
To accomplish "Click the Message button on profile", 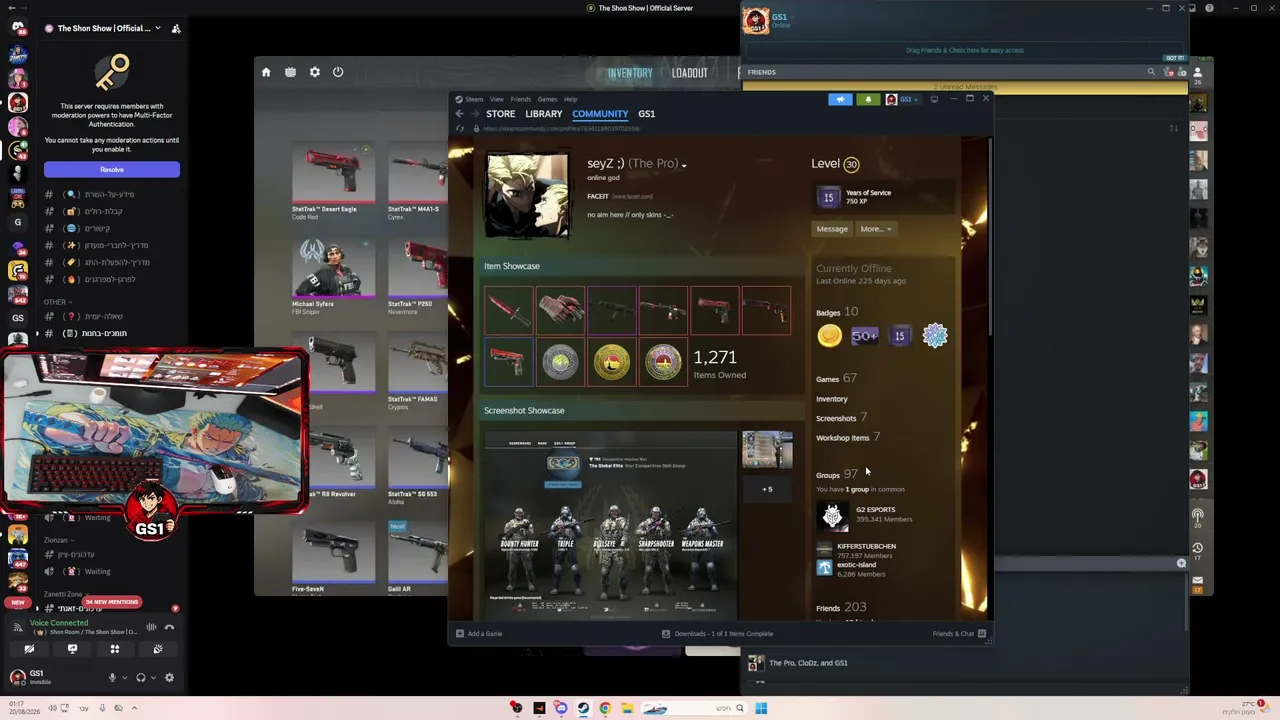I will coord(832,229).
